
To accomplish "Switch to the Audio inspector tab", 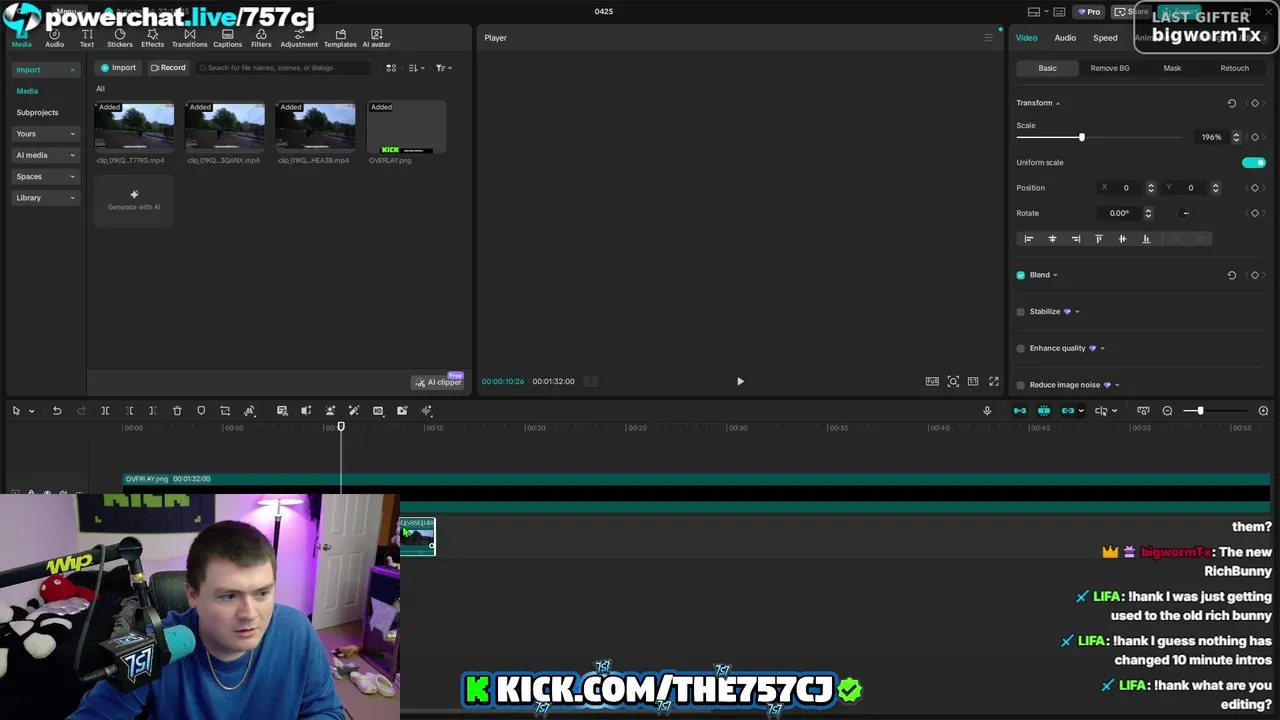I will [1065, 38].
